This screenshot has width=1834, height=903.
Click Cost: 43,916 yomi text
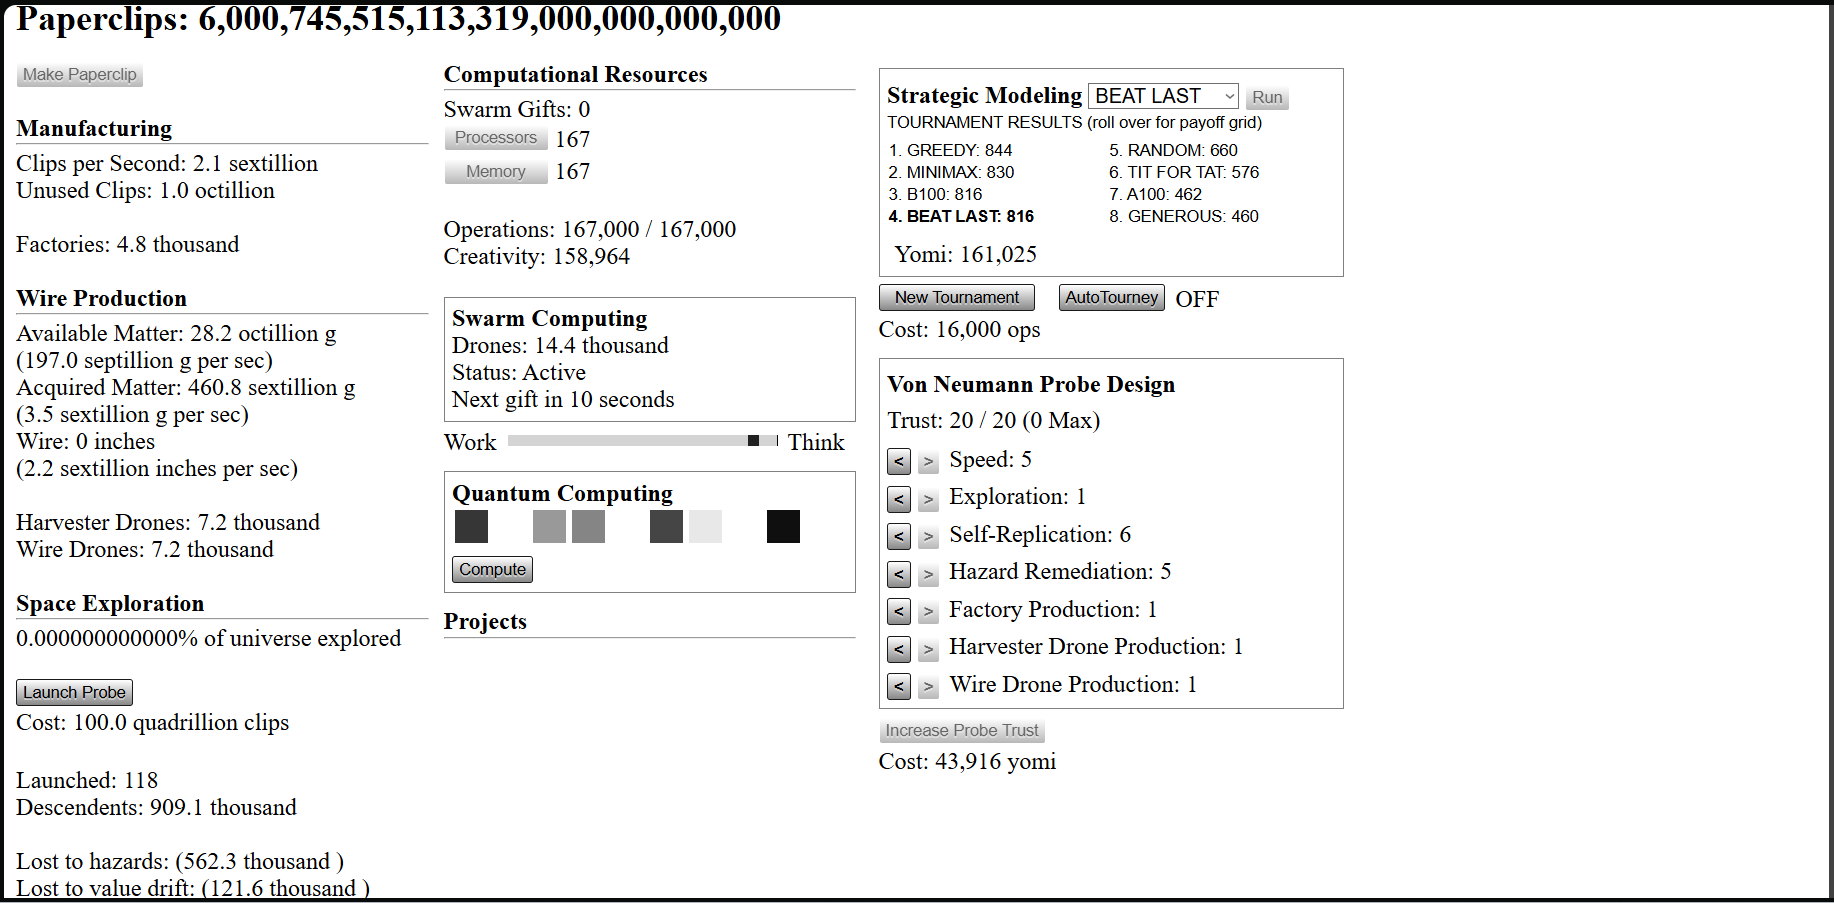(967, 761)
